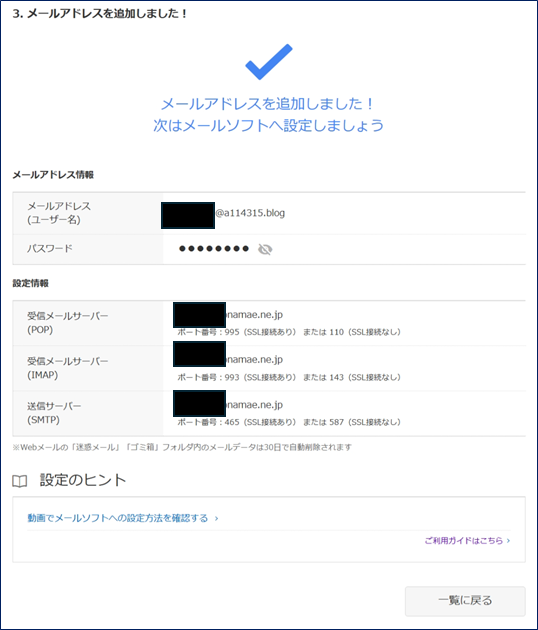Click the 送信サーバー (SMTP) label
The image size is (538, 630).
tap(54, 413)
